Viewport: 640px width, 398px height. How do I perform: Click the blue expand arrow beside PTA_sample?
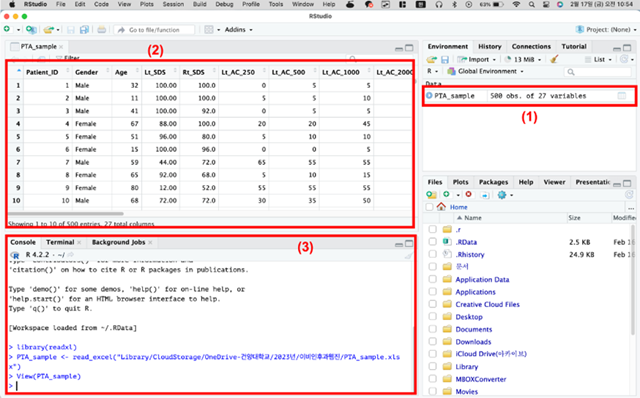pos(429,96)
